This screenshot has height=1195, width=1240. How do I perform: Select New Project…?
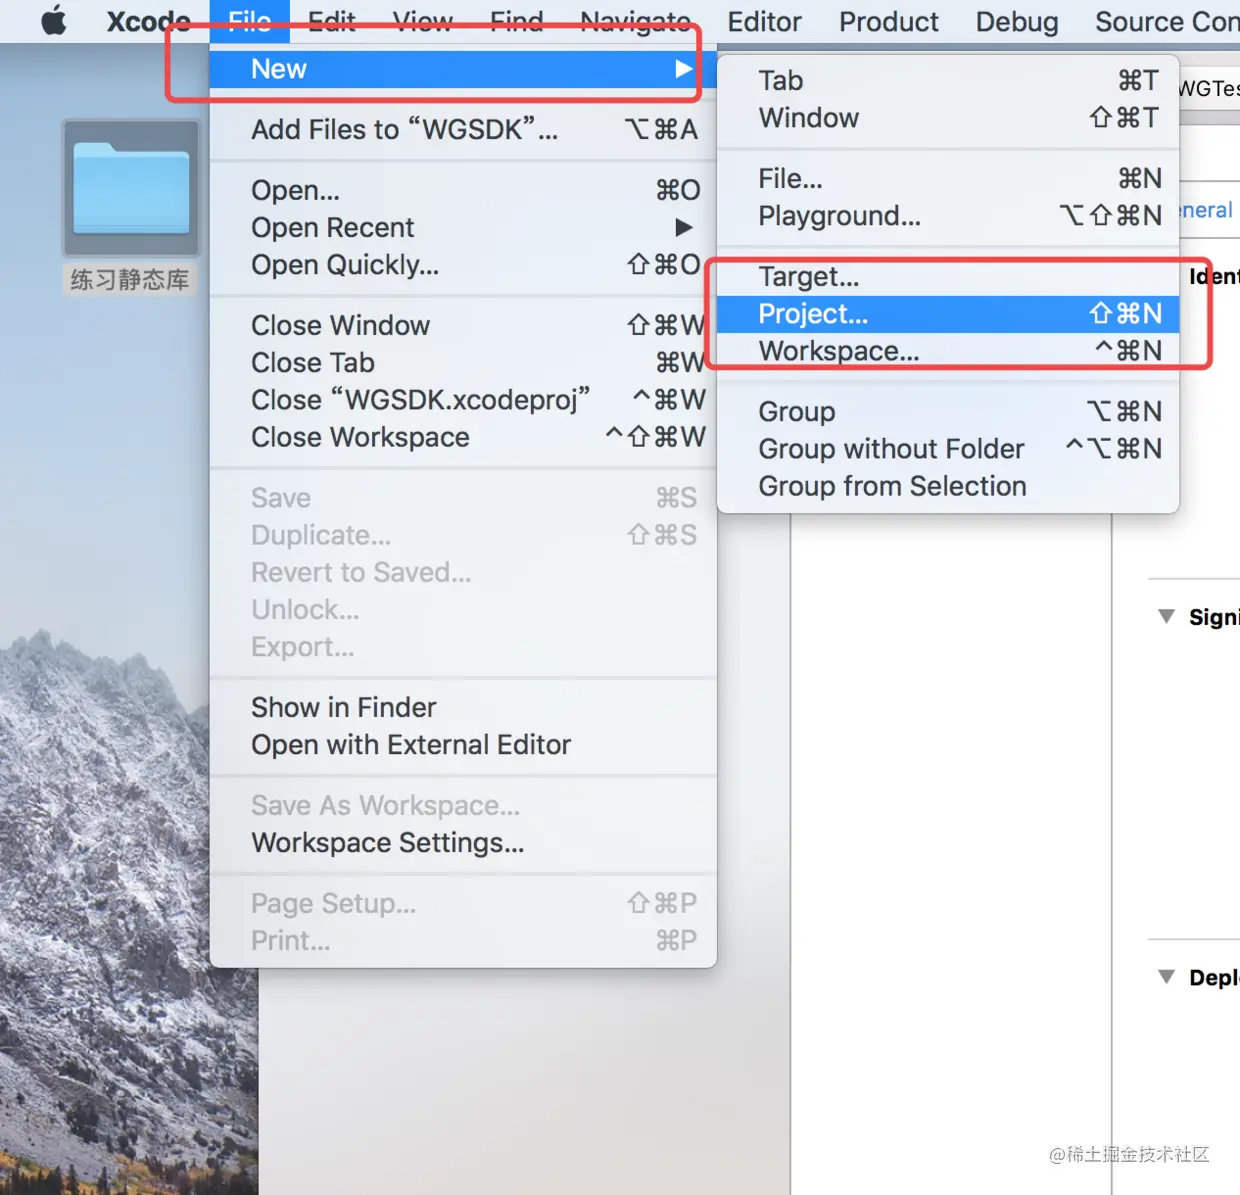[948, 314]
